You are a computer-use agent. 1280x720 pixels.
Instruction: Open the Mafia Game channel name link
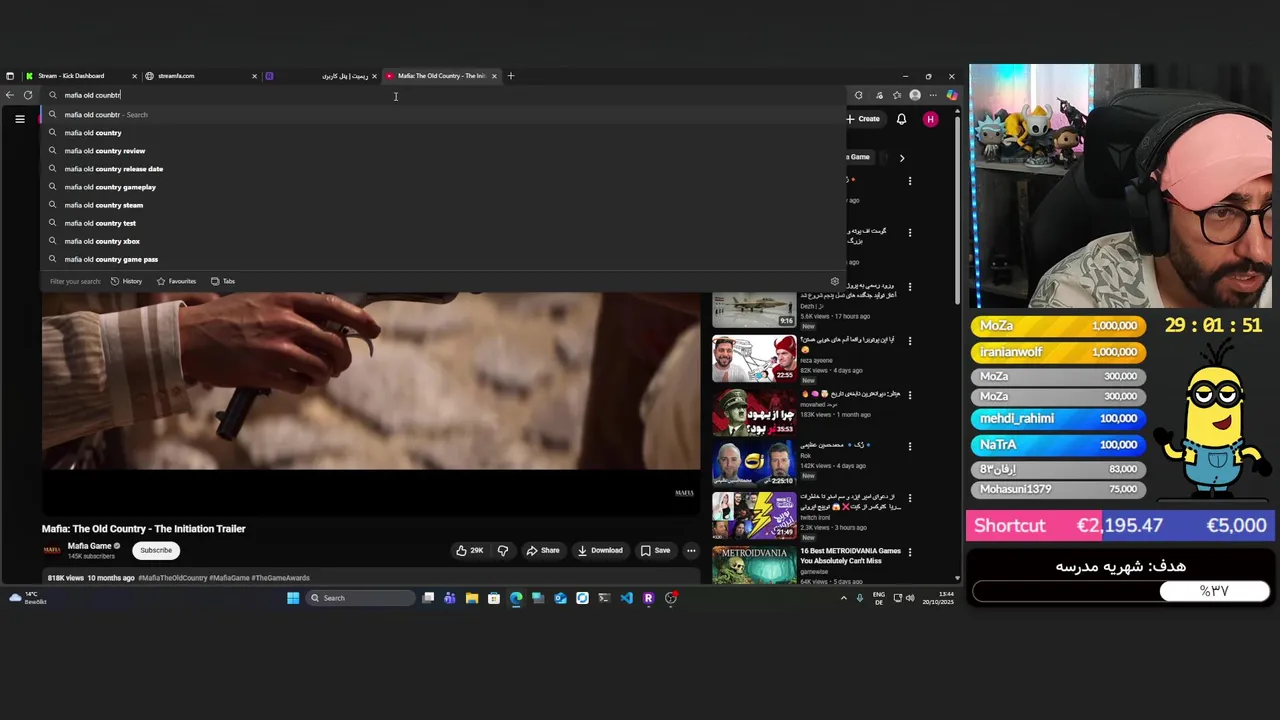(89, 546)
